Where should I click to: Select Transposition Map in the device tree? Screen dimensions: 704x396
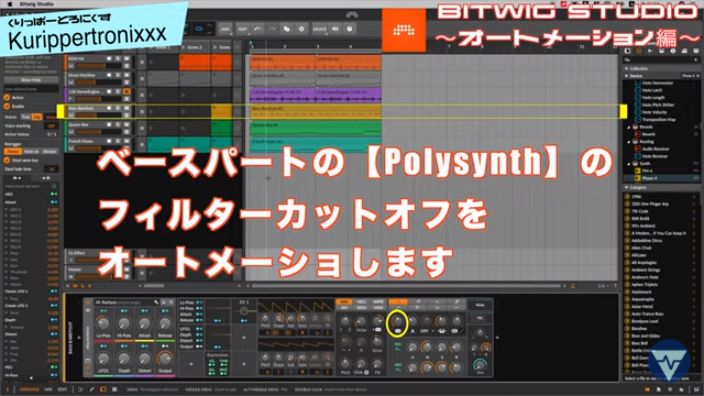click(658, 120)
